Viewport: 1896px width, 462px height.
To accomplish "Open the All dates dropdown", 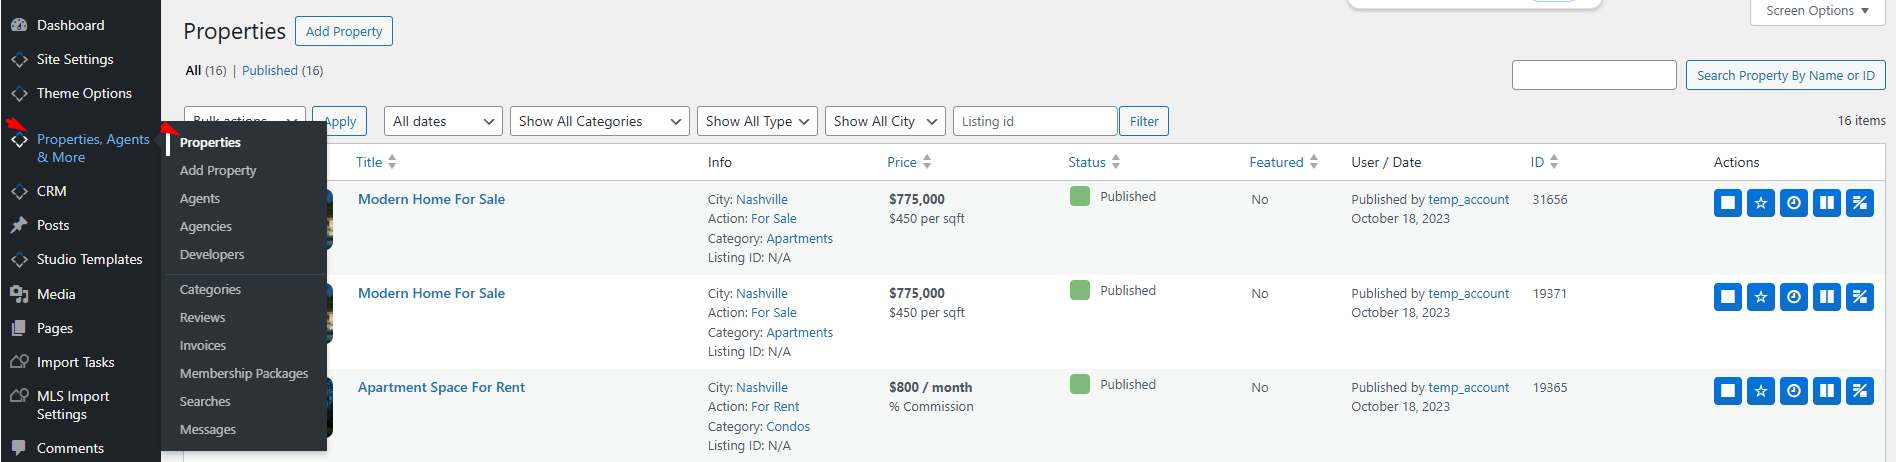I will 444,121.
